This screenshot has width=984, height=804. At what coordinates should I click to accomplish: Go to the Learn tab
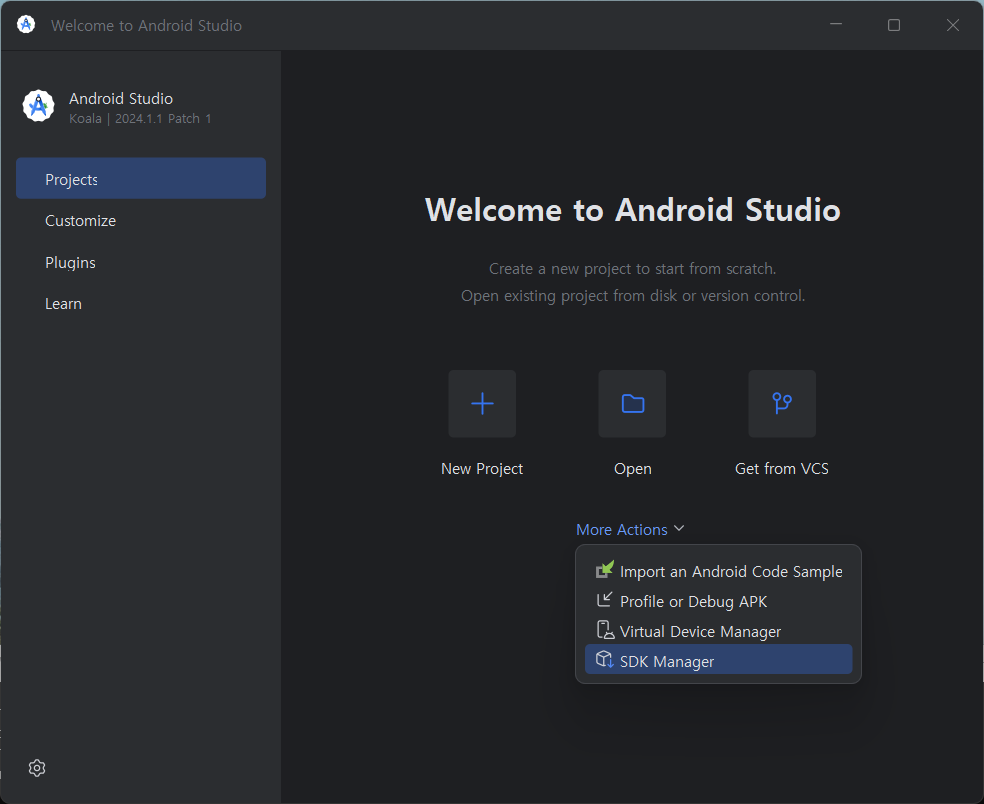pos(141,304)
